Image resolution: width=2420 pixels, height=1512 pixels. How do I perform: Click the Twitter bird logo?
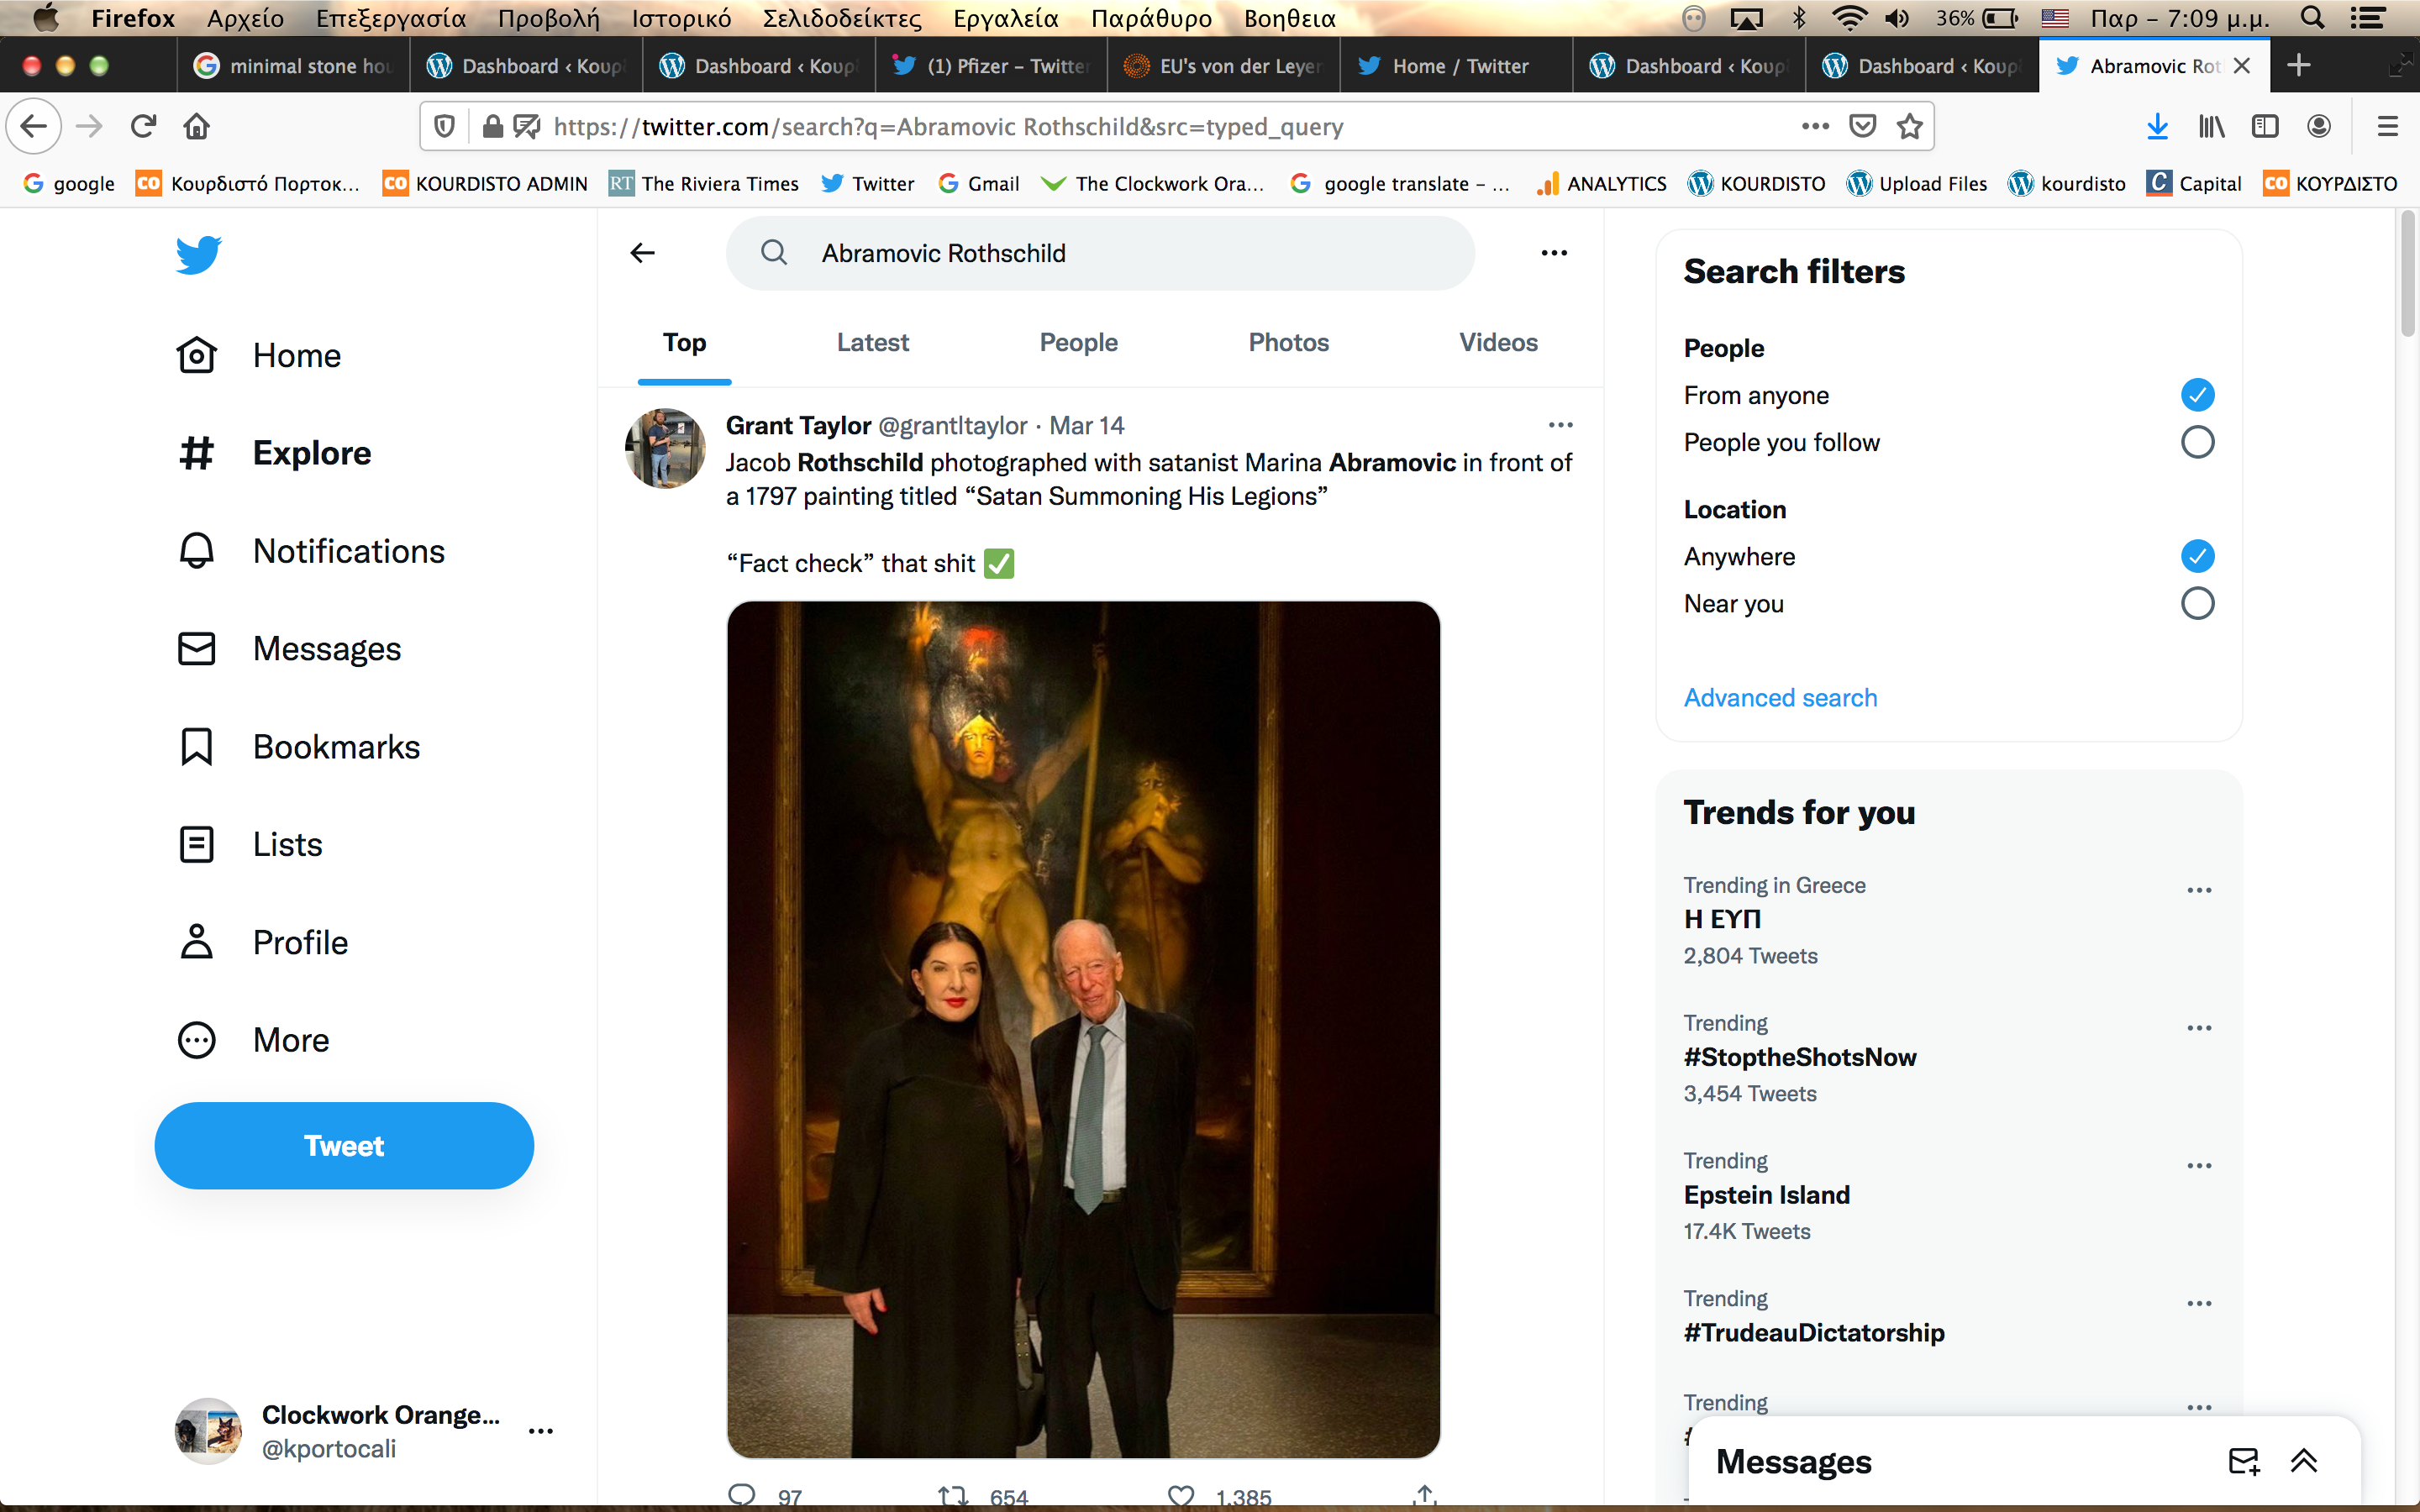point(198,254)
